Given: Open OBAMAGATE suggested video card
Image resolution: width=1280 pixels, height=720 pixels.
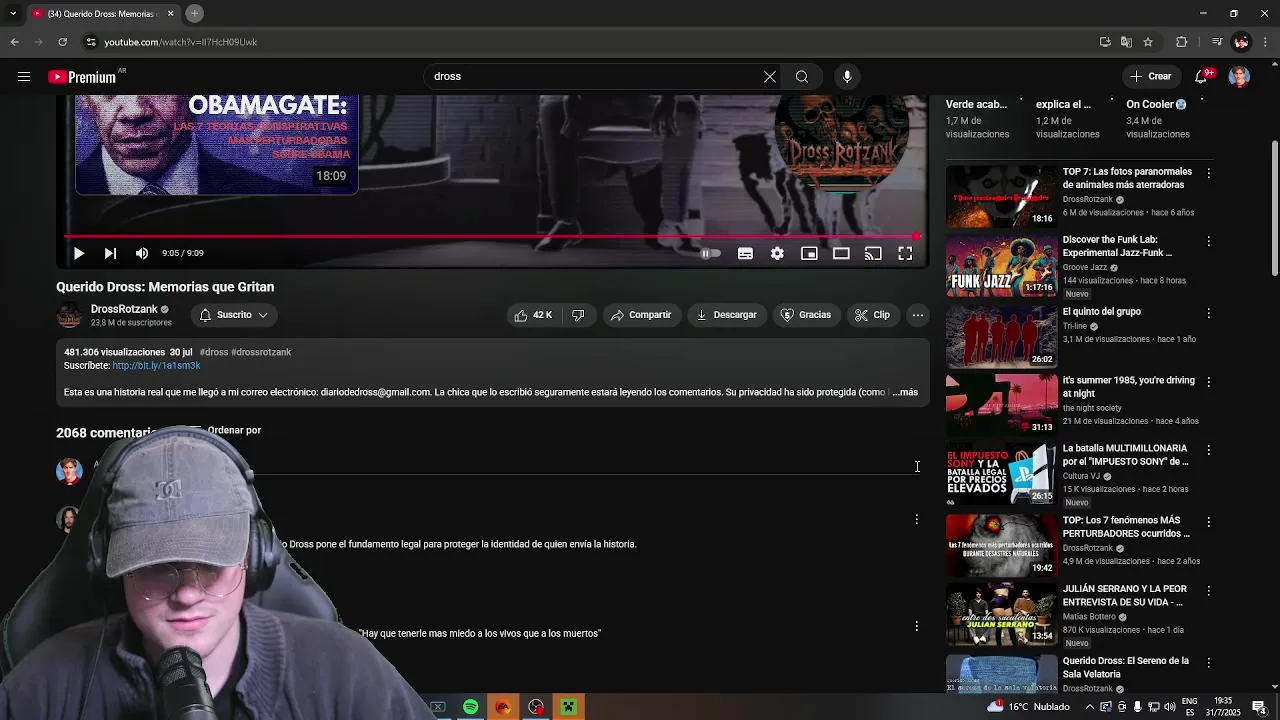Looking at the screenshot, I should 217,144.
